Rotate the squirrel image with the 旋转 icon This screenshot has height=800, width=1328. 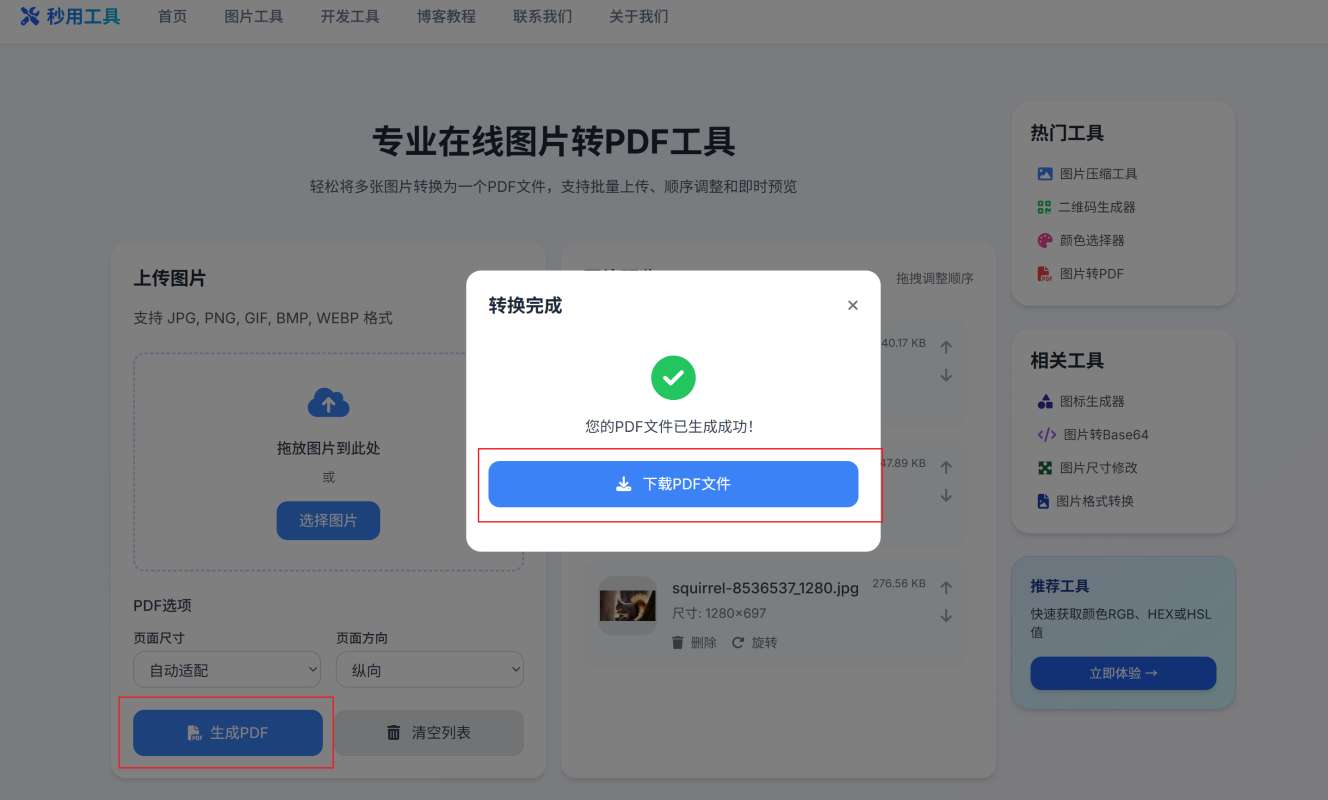[739, 643]
